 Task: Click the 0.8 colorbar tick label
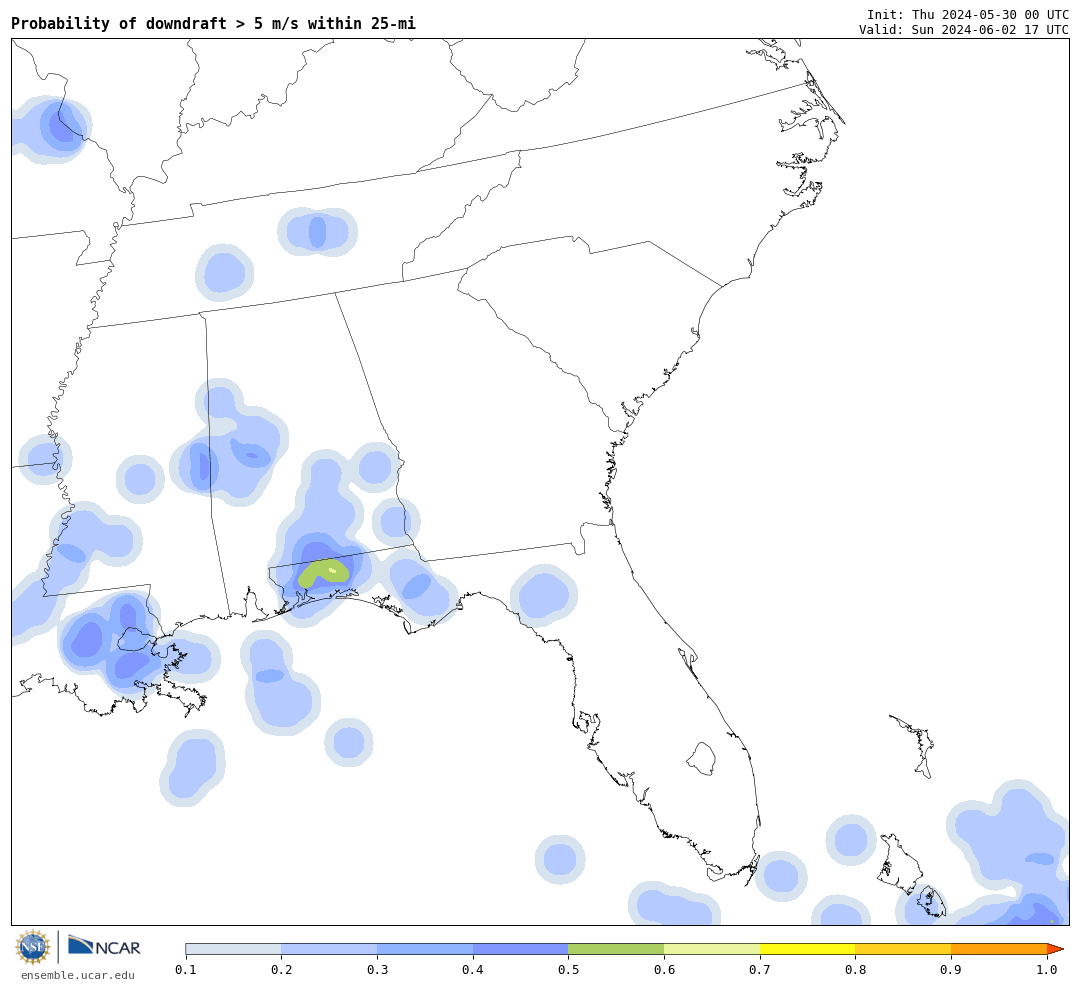click(x=855, y=970)
